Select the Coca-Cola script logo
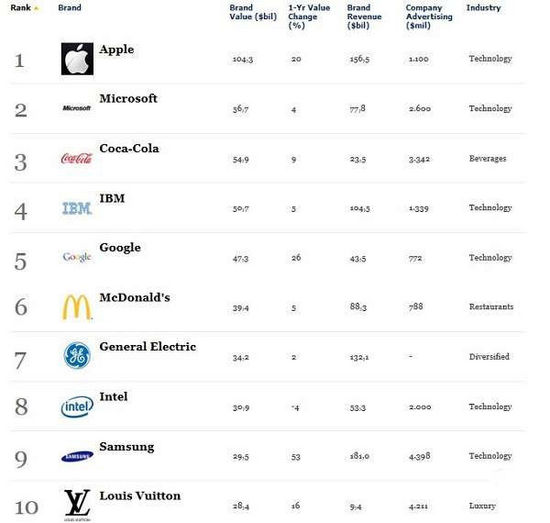Screen dimensions: 550x523 coord(76,158)
